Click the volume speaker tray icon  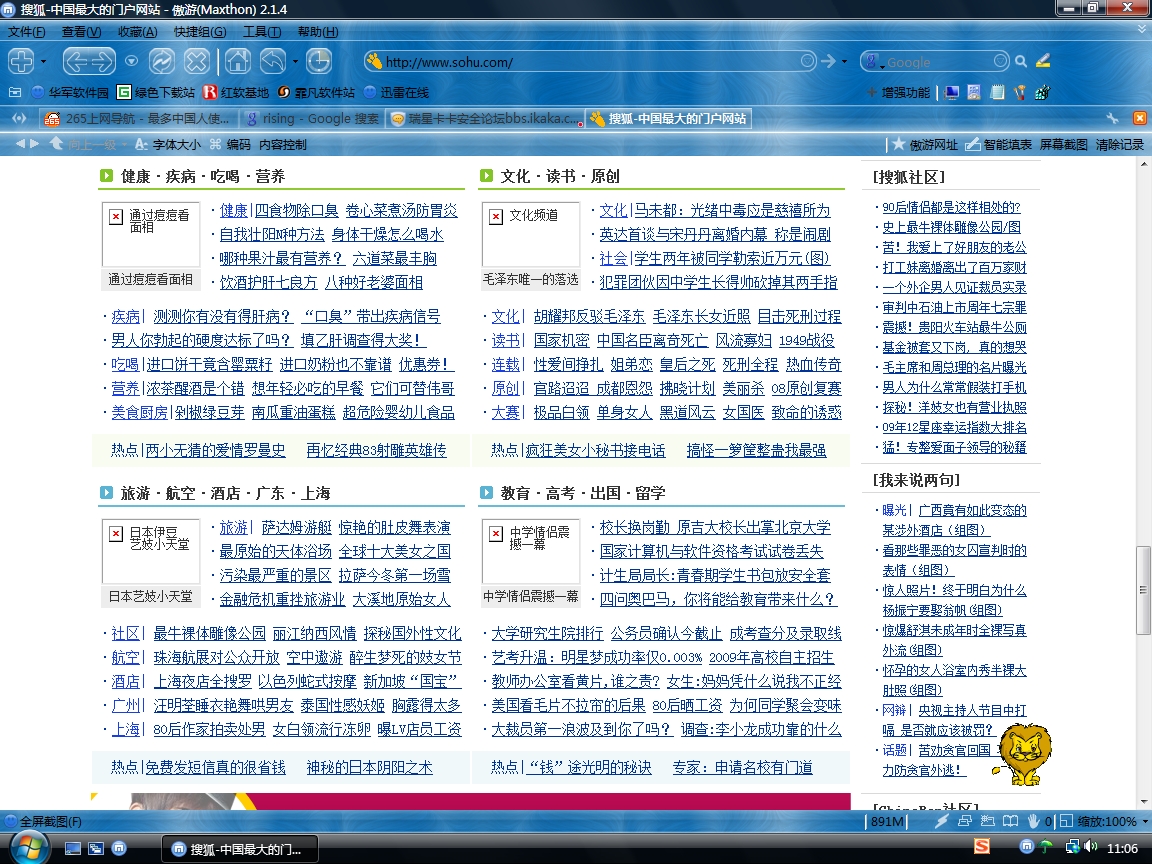1090,847
